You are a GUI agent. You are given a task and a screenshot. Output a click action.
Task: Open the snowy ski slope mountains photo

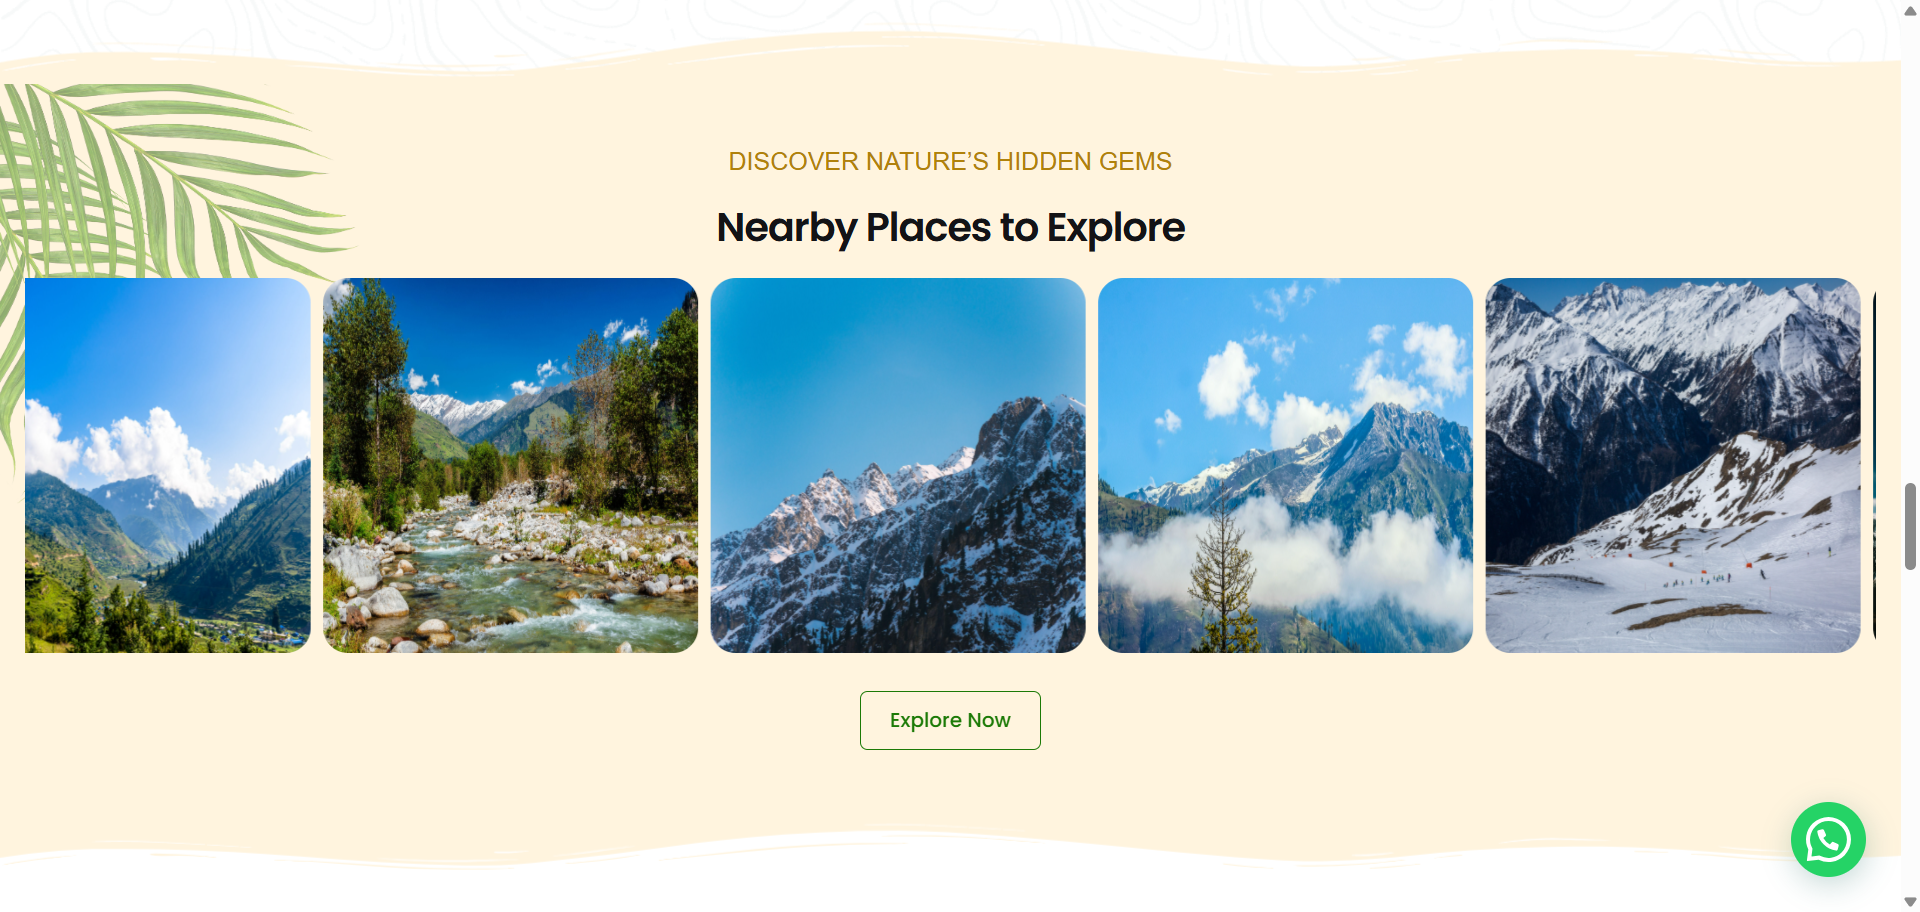pos(1673,465)
